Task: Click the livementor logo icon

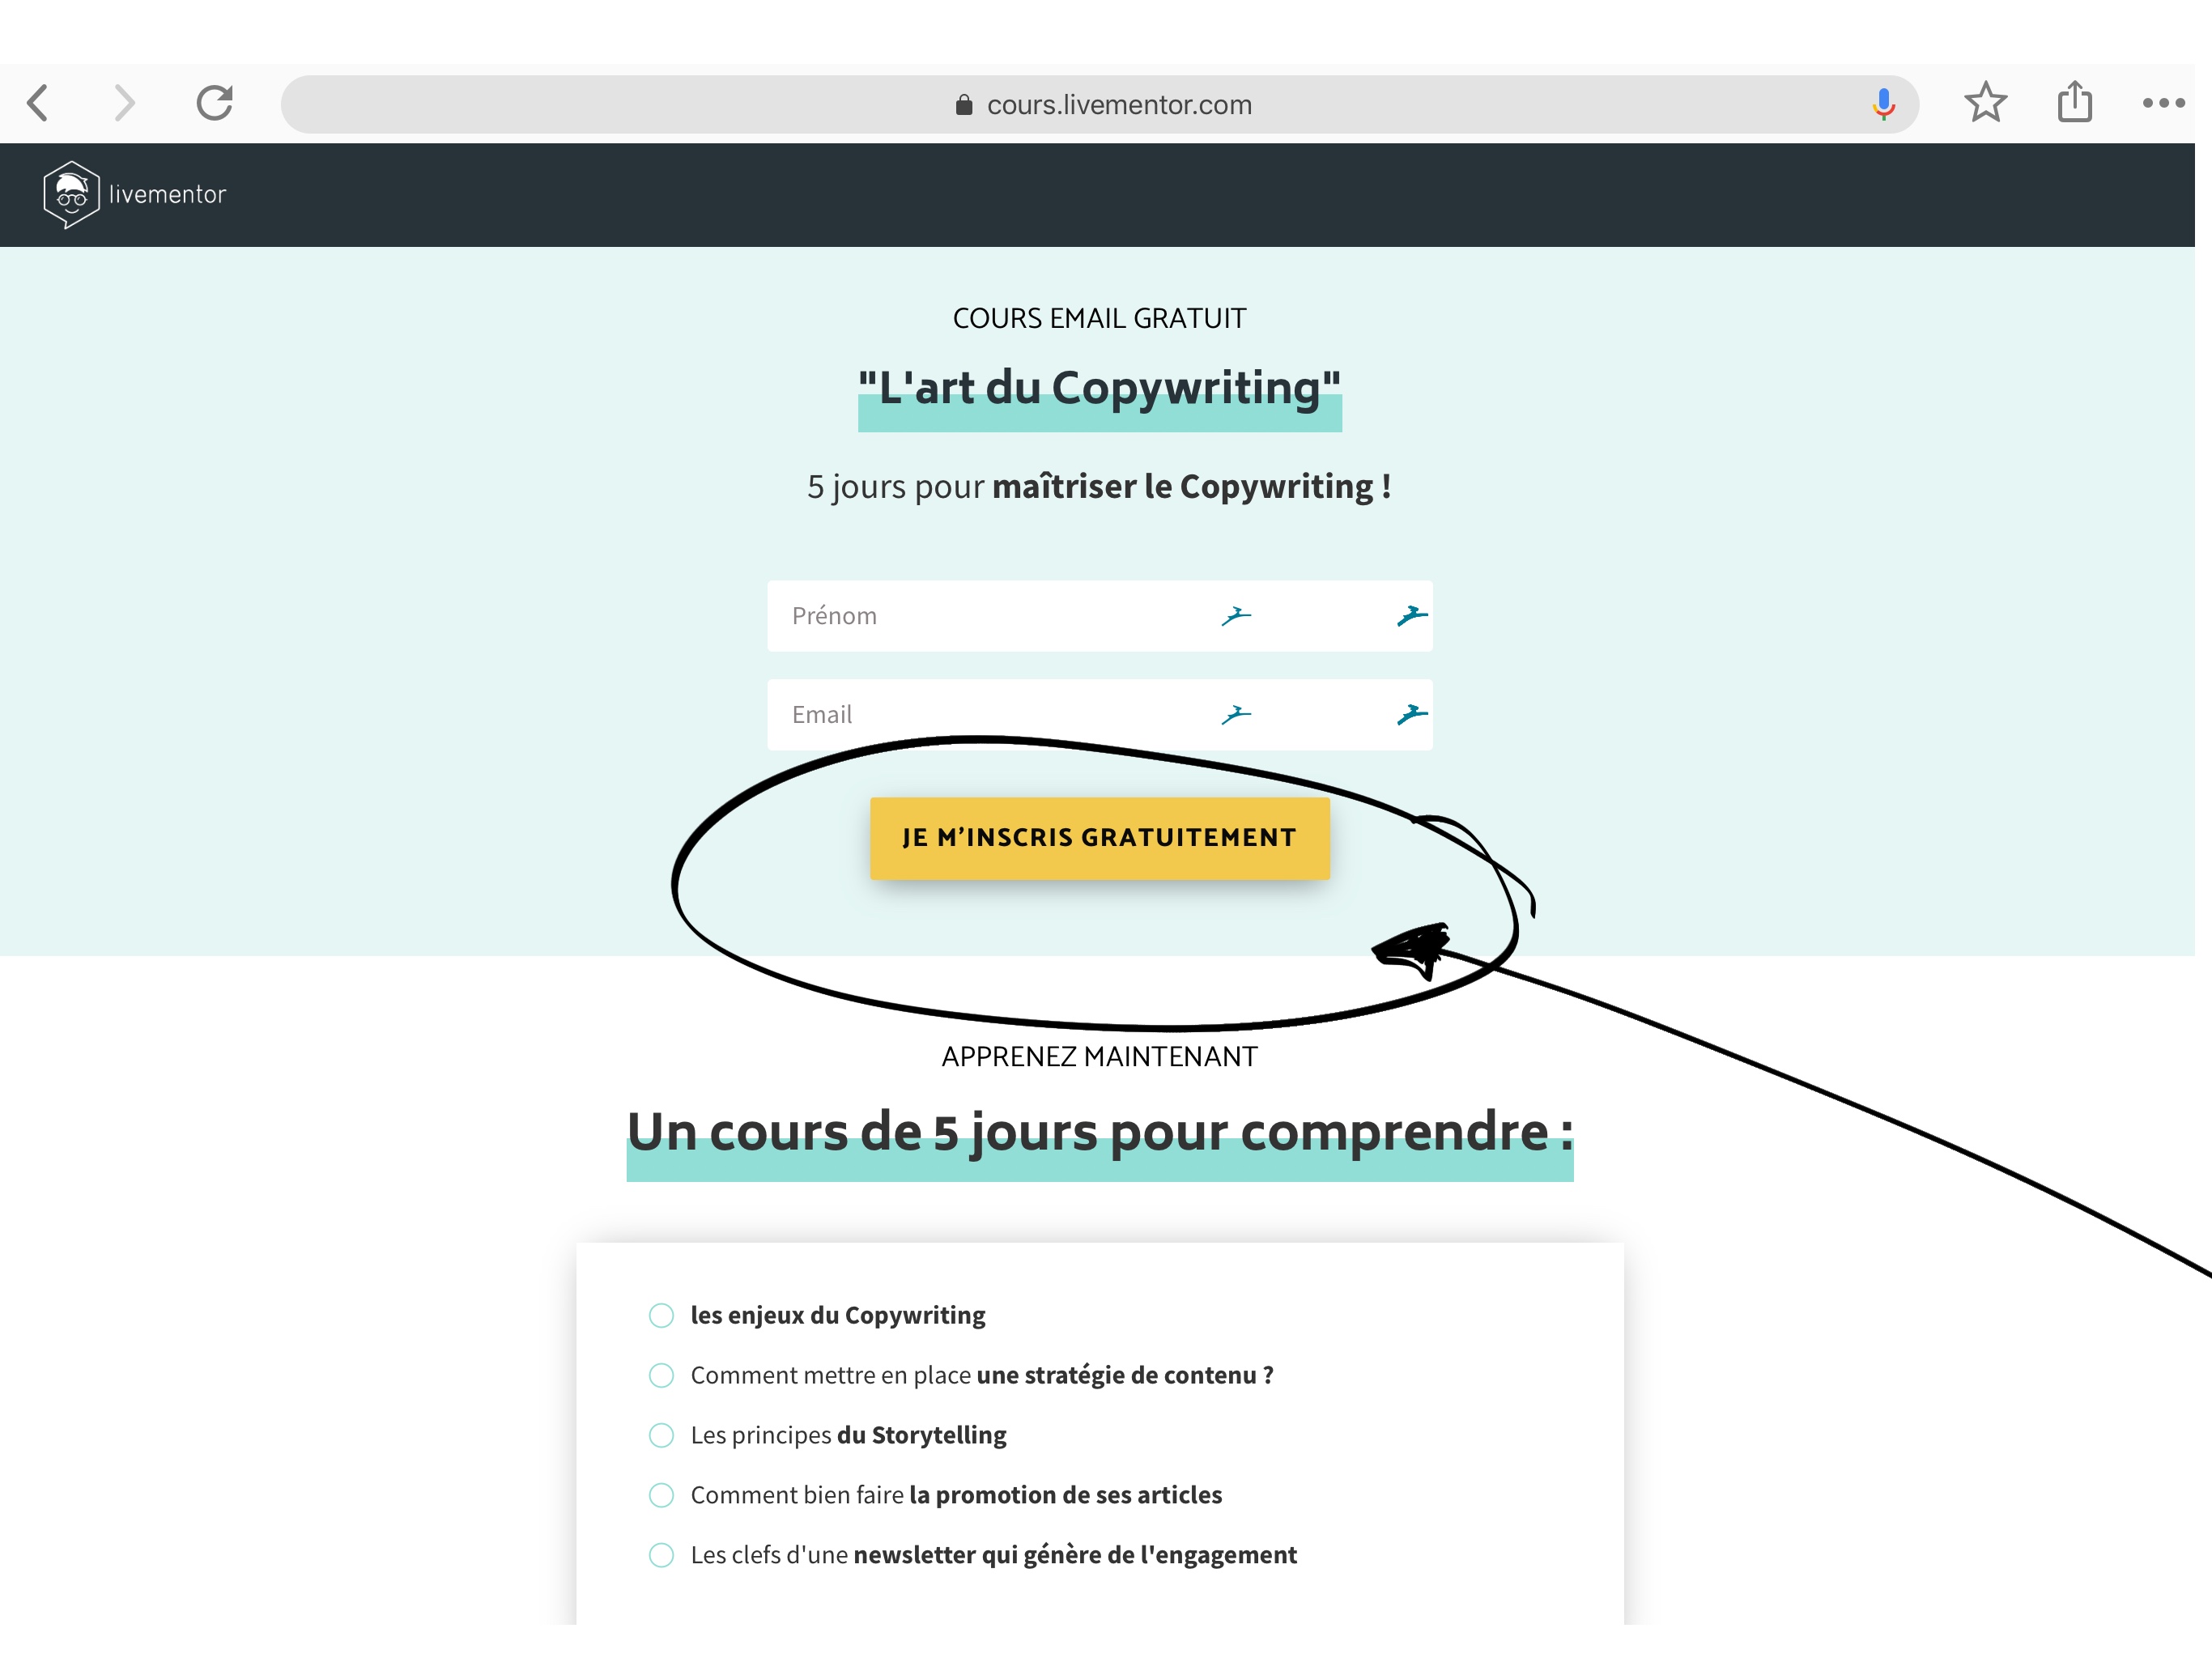Action: pos(71,194)
